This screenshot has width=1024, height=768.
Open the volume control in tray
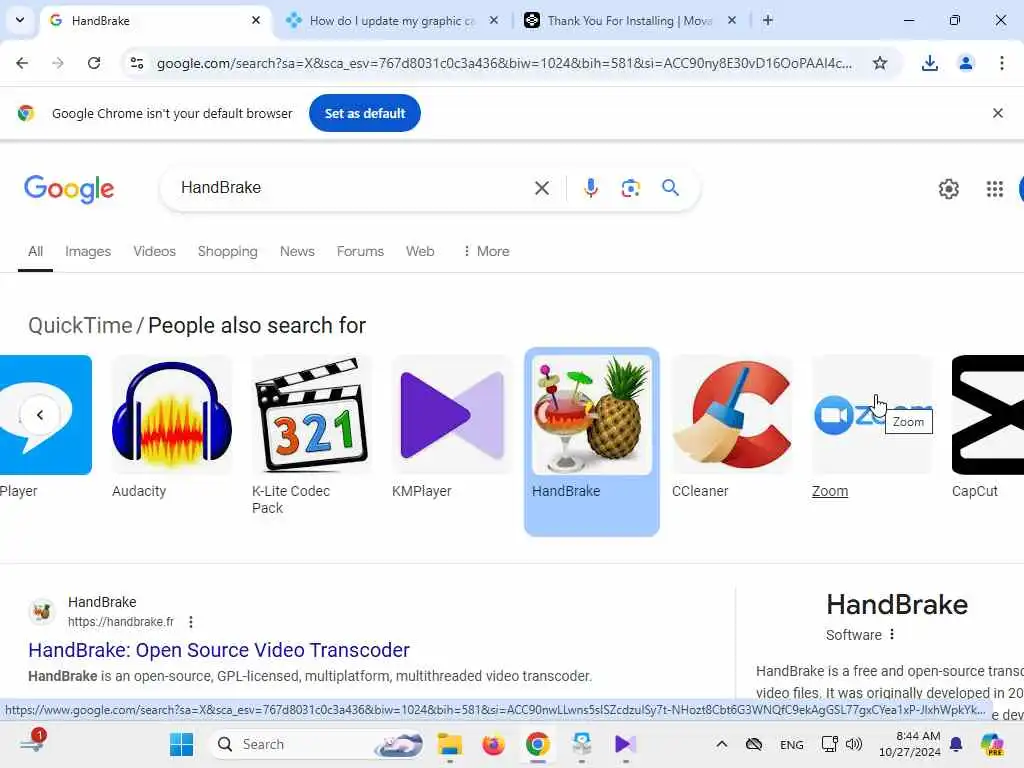pos(854,744)
